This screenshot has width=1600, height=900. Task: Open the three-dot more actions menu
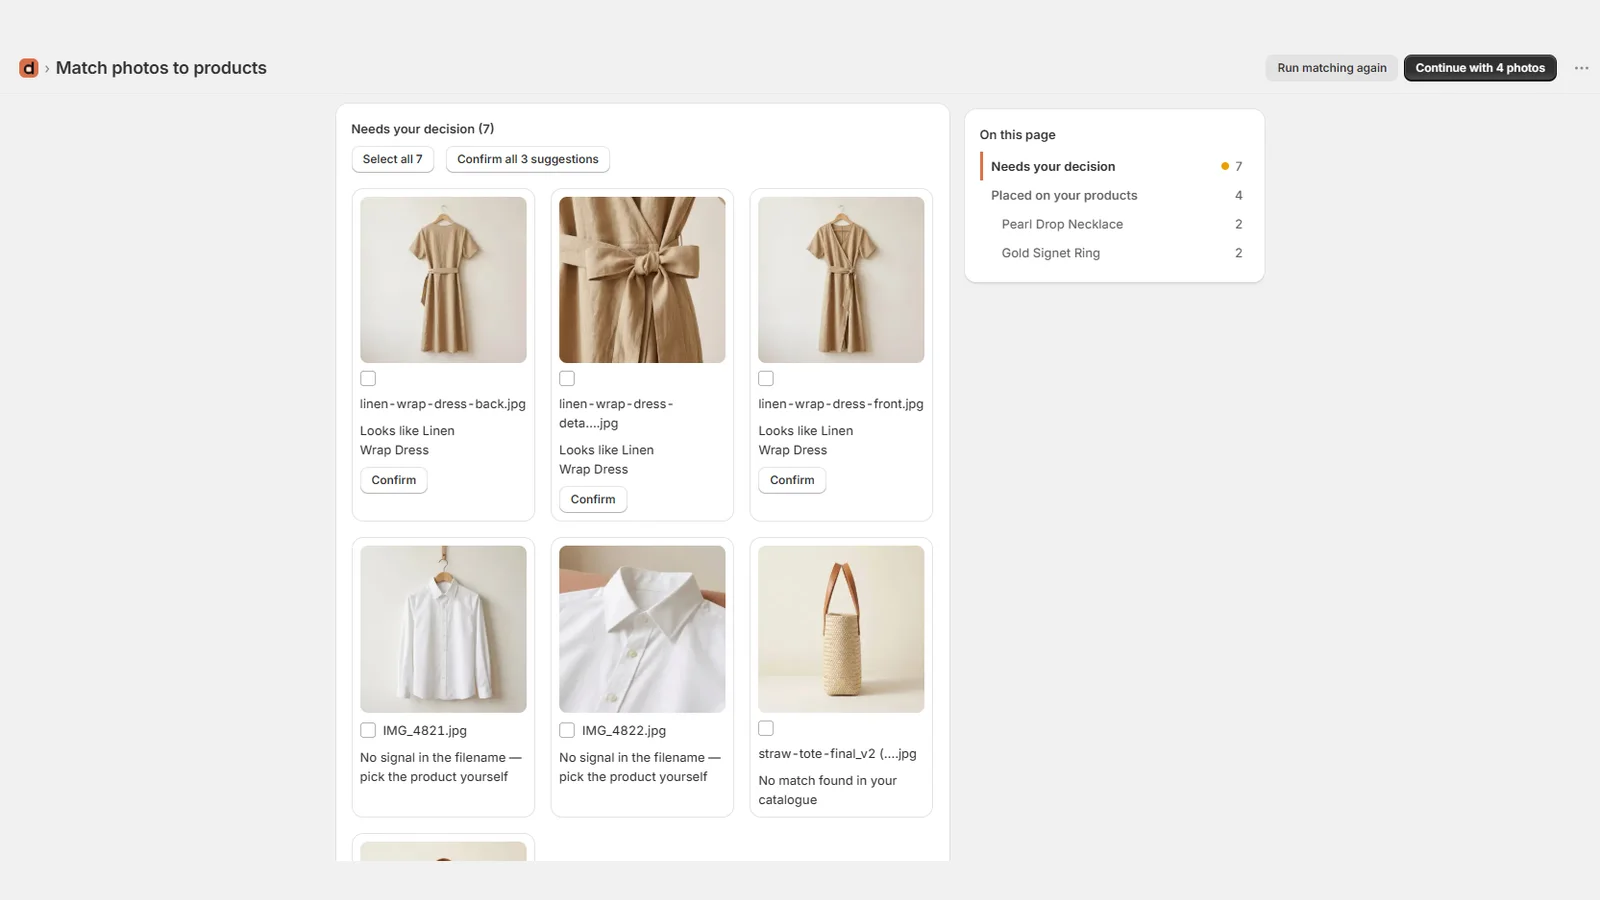(x=1581, y=68)
